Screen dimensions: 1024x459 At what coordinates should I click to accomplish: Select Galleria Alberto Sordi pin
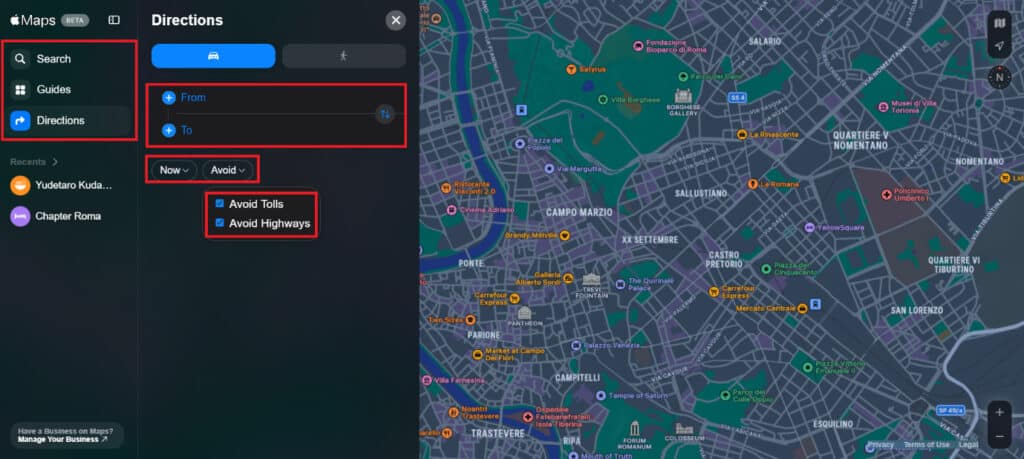[x=568, y=278]
